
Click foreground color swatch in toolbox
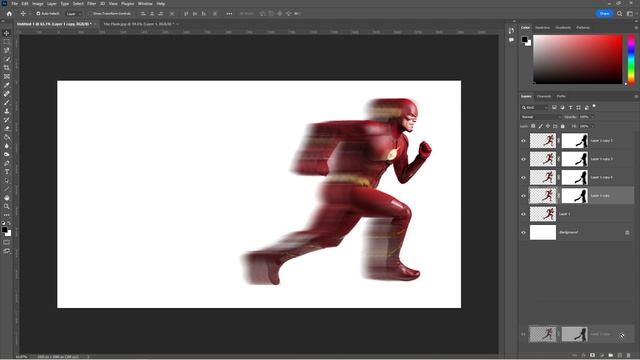click(4, 230)
